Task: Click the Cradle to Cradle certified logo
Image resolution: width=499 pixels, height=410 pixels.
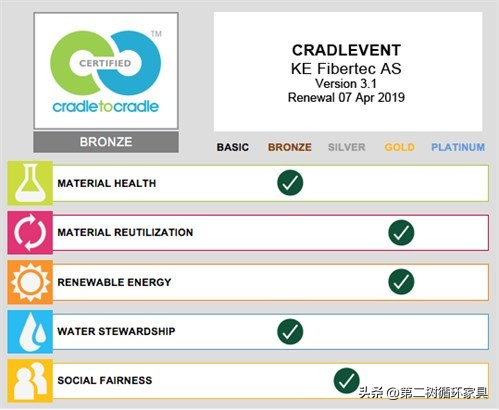Action: (x=106, y=71)
